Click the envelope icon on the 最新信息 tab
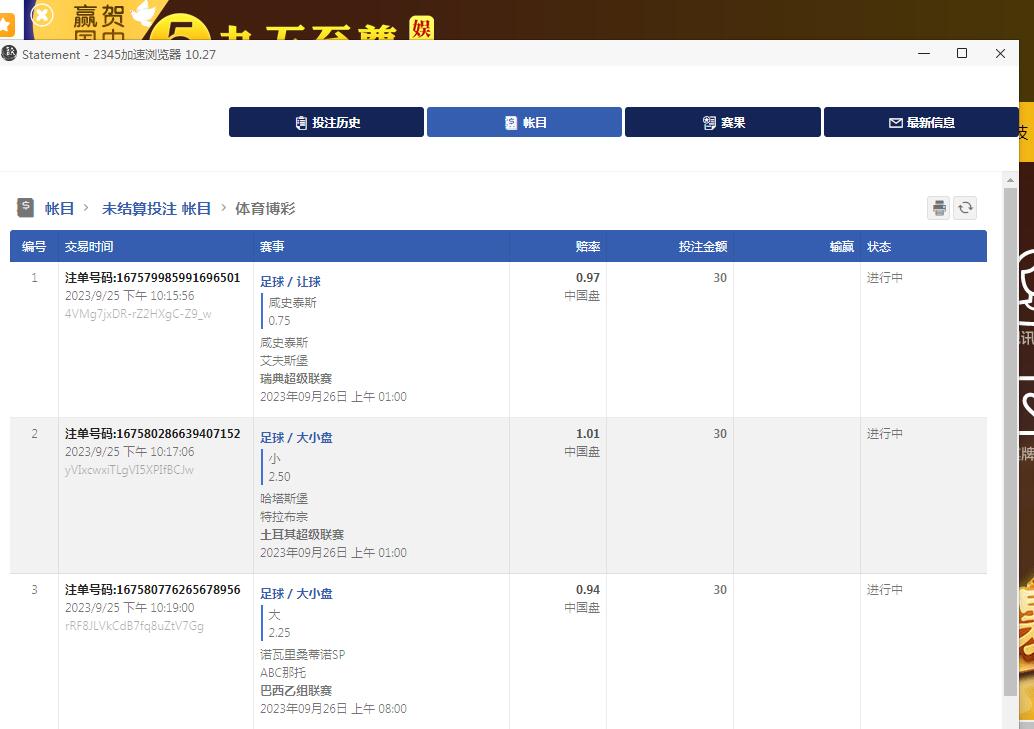This screenshot has width=1034, height=729. click(895, 123)
